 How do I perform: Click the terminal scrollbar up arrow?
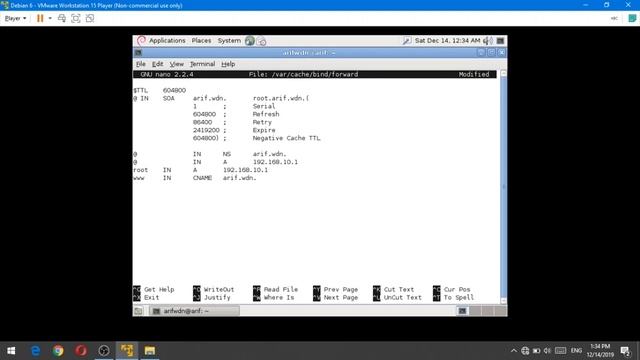[503, 73]
